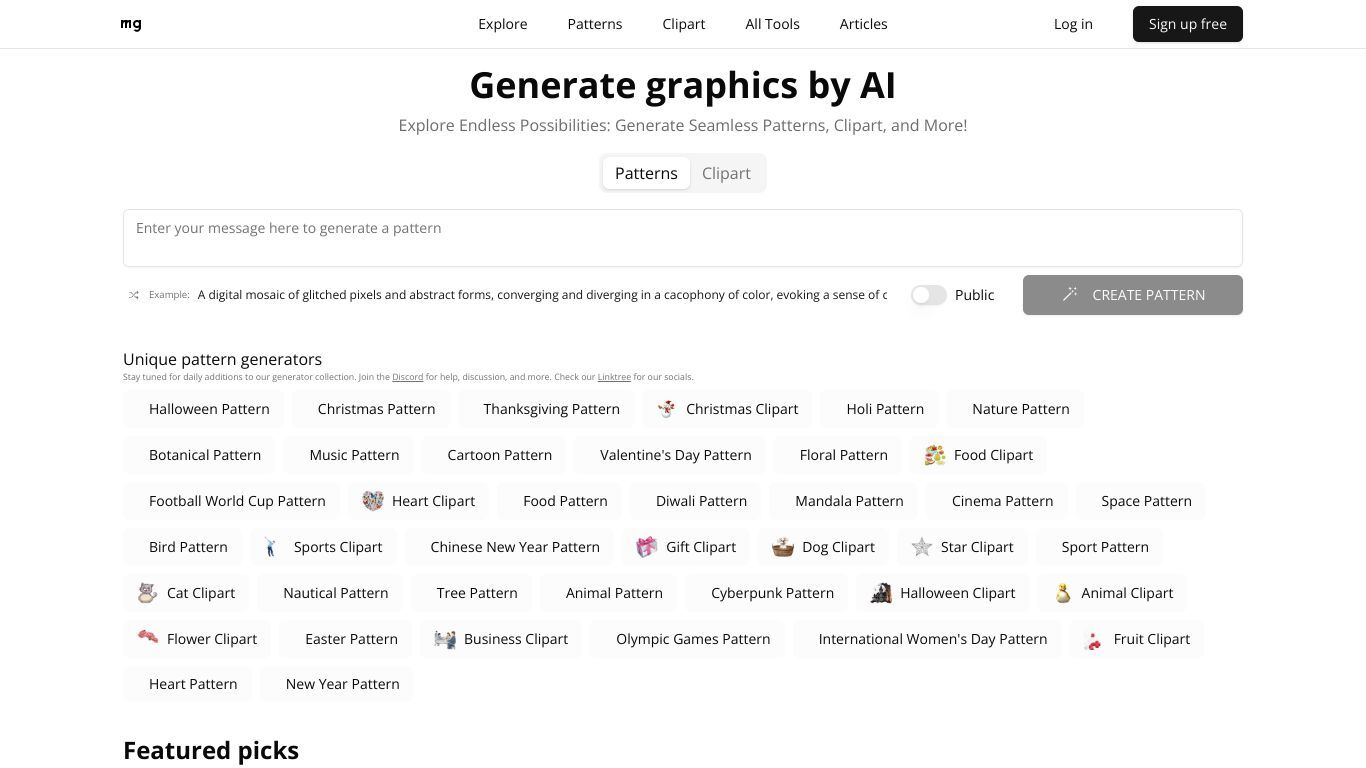Switch to the Clipart tab
Viewport: 1366px width, 768px height.
(x=726, y=173)
